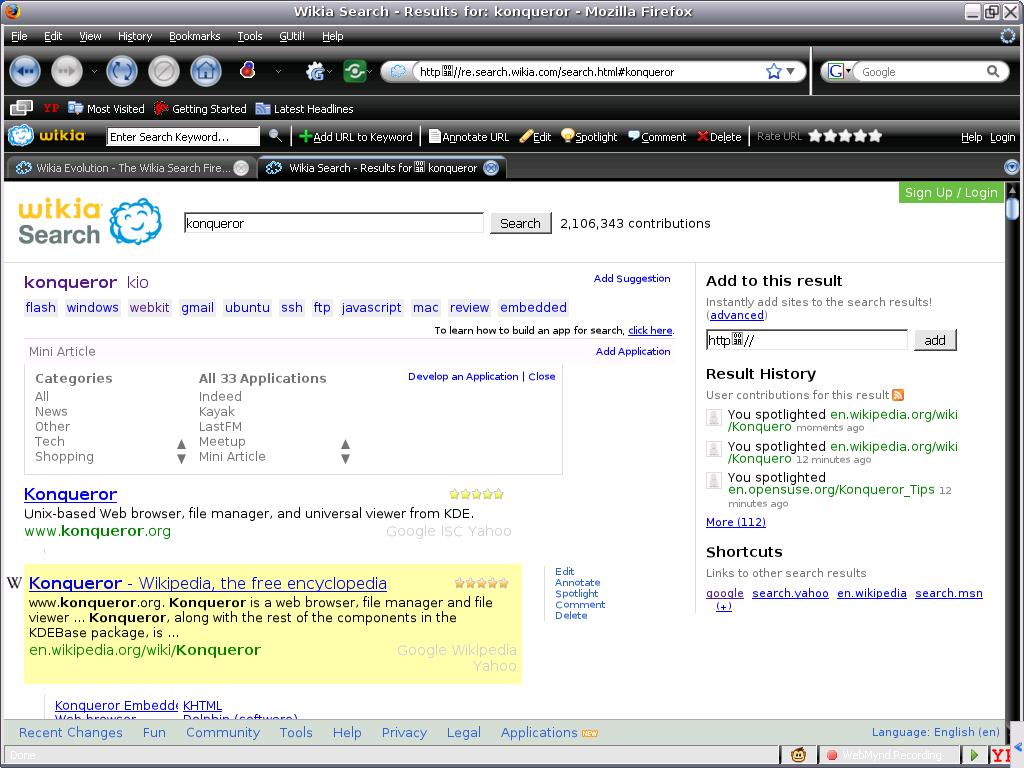The height and width of the screenshot is (768, 1024).
Task: Open the GUtil! menu
Action: (x=292, y=36)
